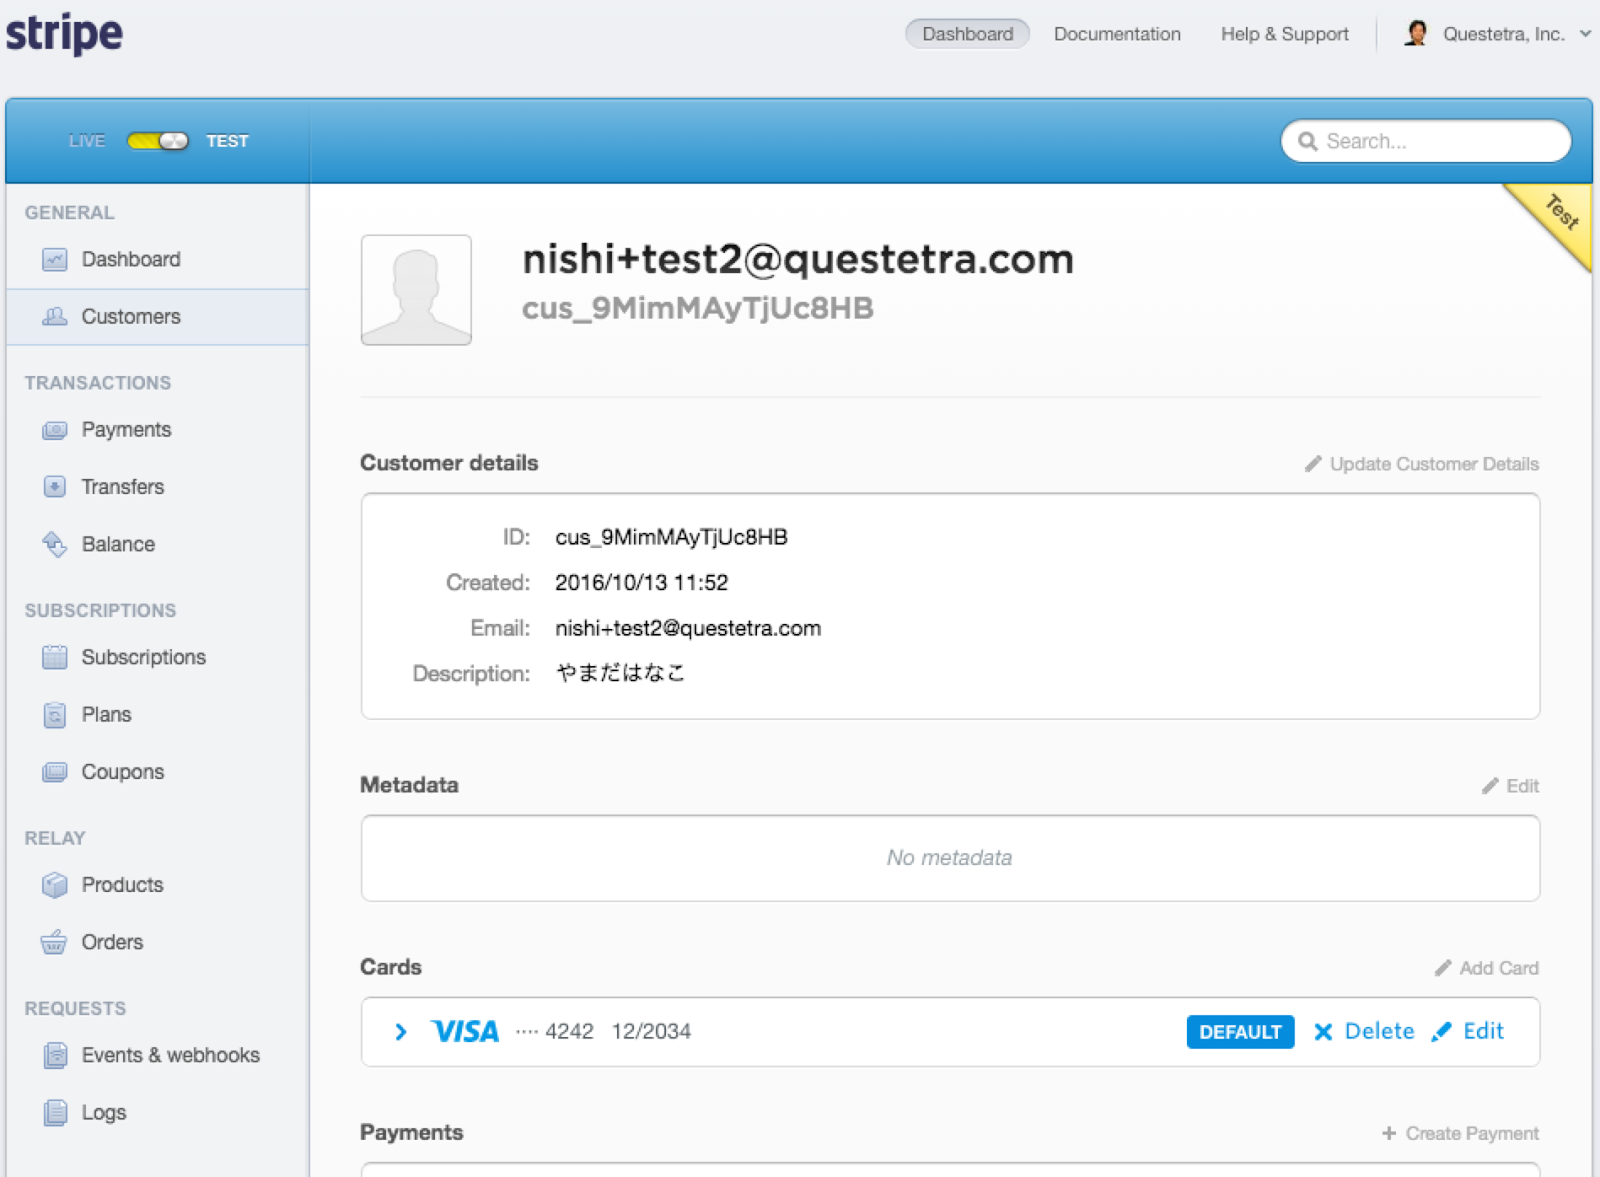This screenshot has height=1177, width=1600.
Task: Click the Plans icon in sidebar
Action: [54, 715]
